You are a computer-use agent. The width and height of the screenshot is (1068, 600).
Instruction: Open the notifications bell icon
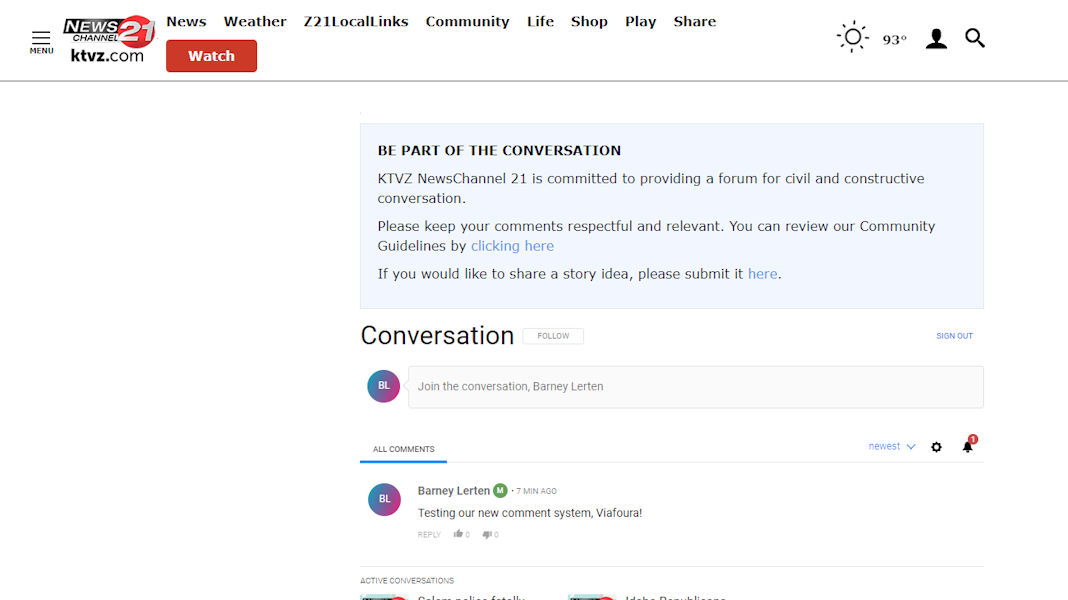pyautogui.click(x=967, y=447)
